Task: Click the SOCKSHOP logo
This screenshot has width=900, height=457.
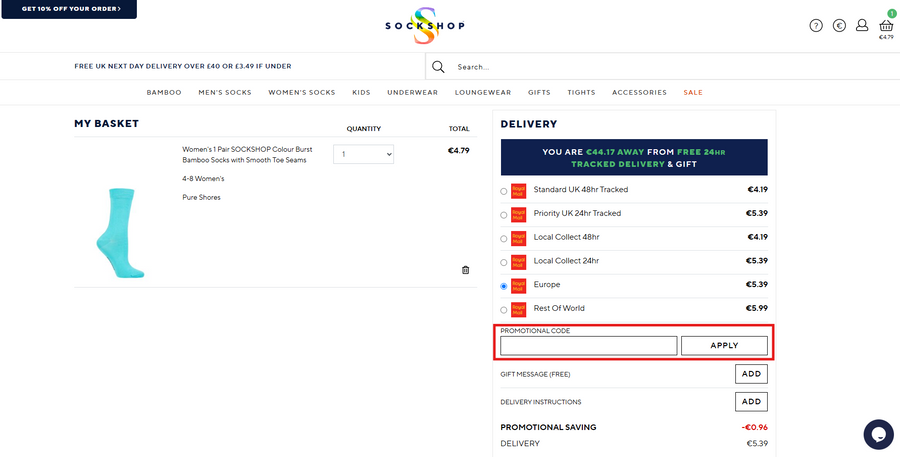Action: pyautogui.click(x=425, y=25)
